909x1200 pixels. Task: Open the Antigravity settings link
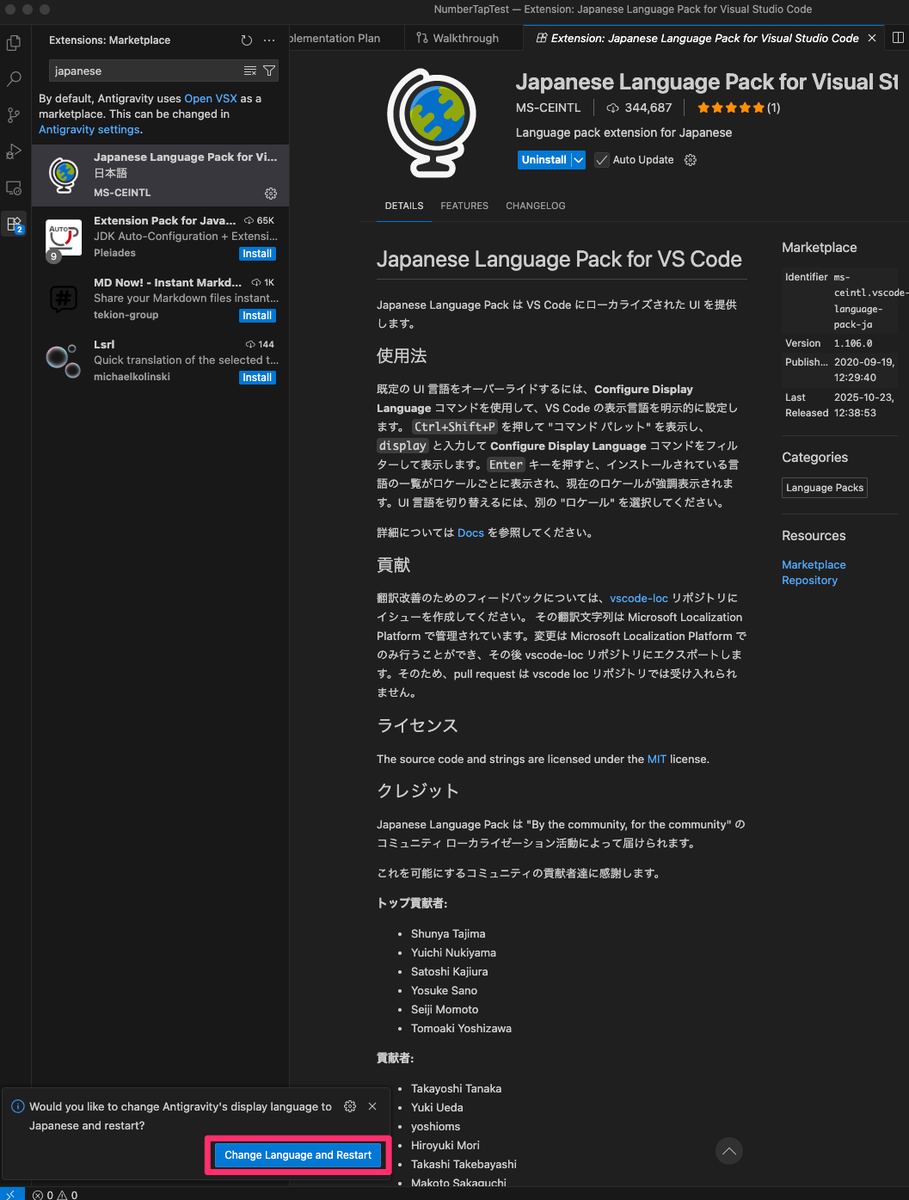point(89,130)
